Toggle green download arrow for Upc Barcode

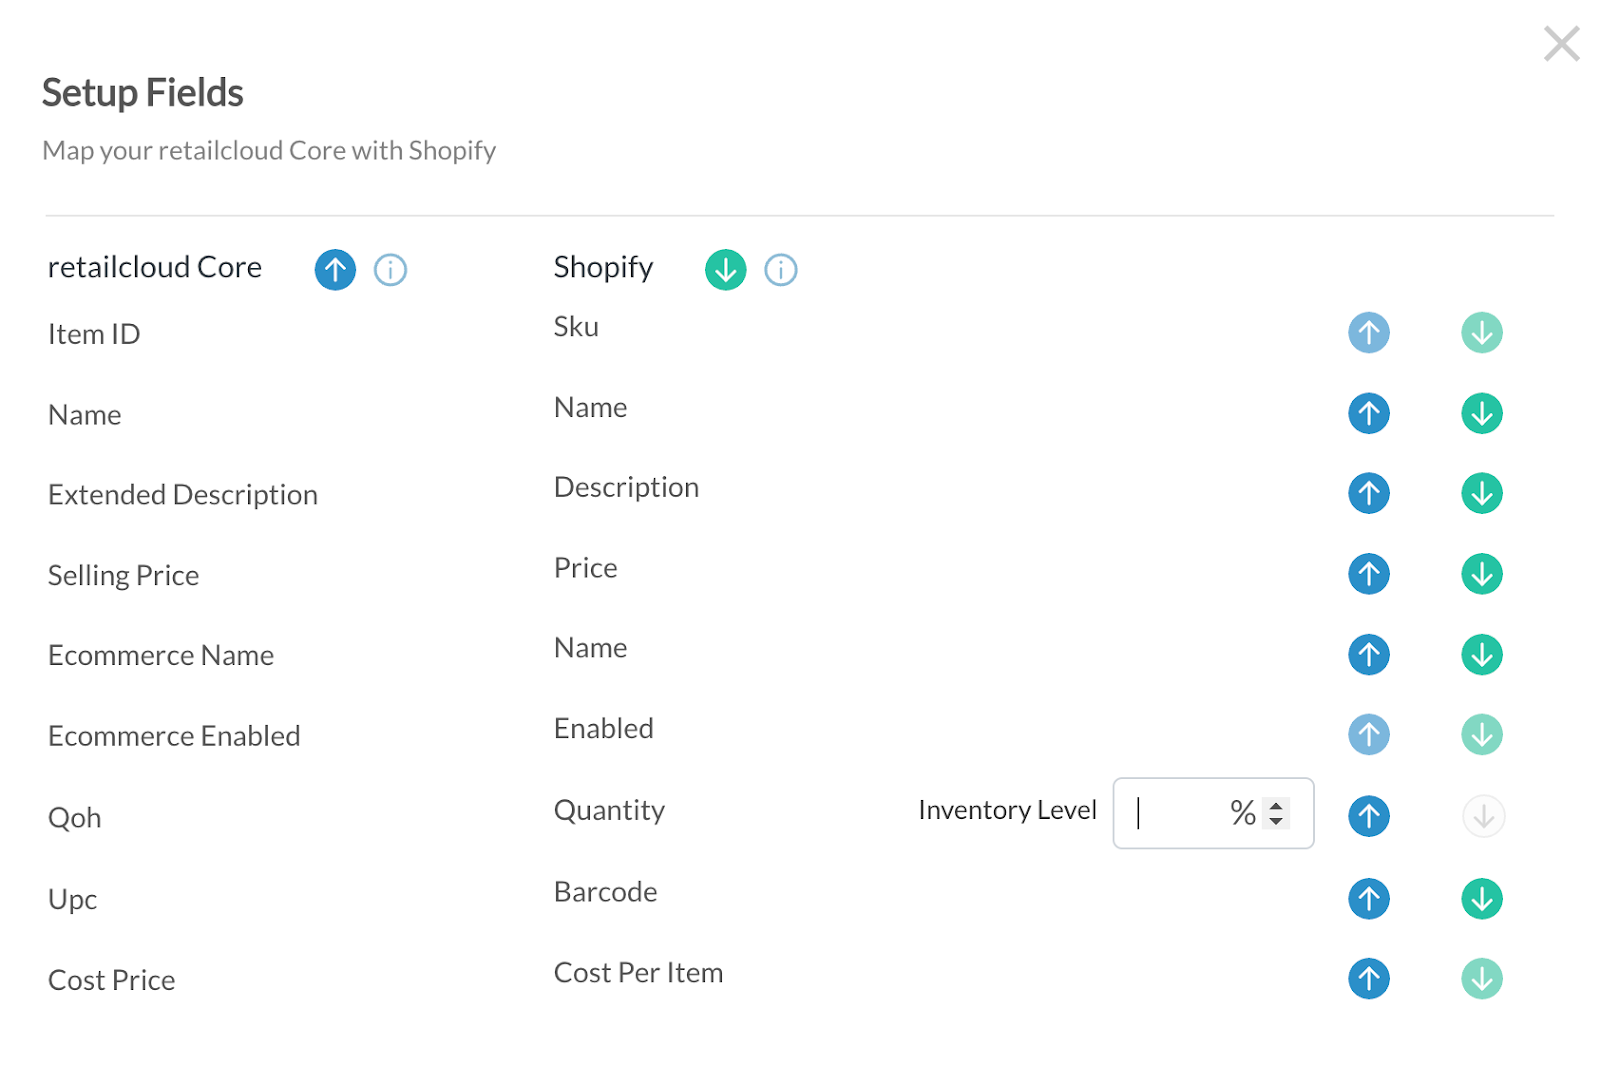[x=1481, y=898]
